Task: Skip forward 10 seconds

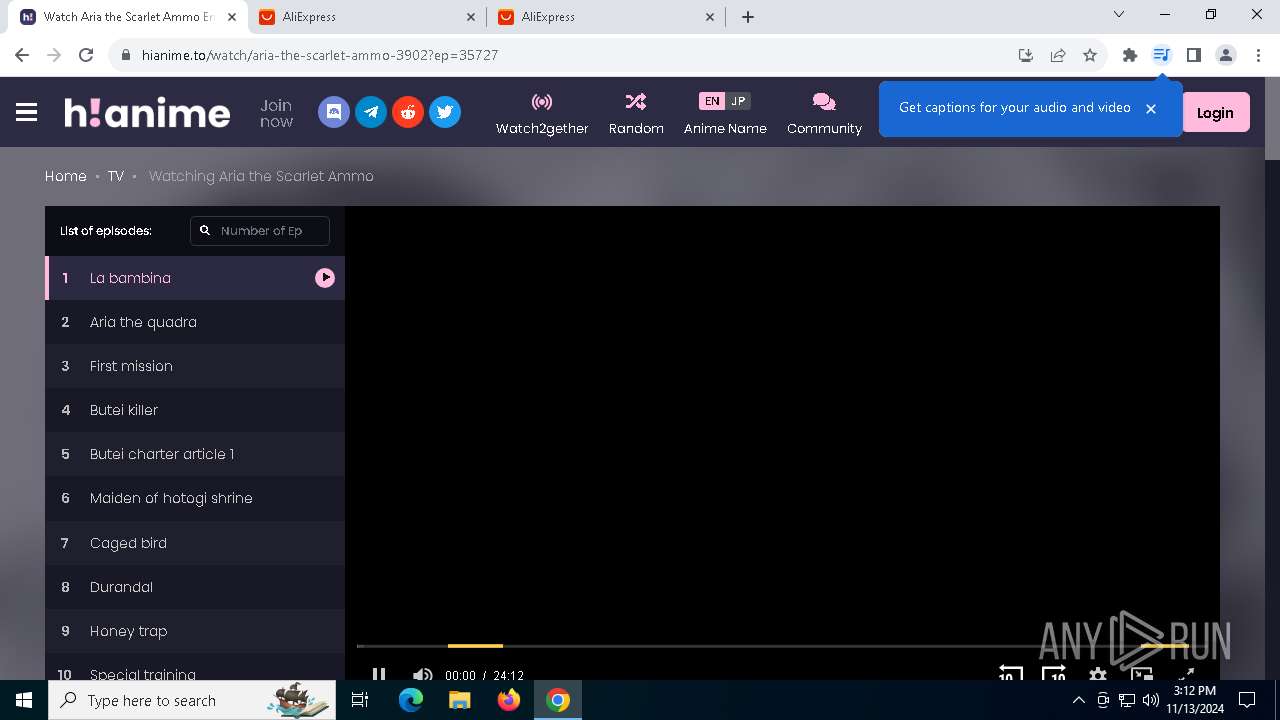Action: tap(1054, 674)
